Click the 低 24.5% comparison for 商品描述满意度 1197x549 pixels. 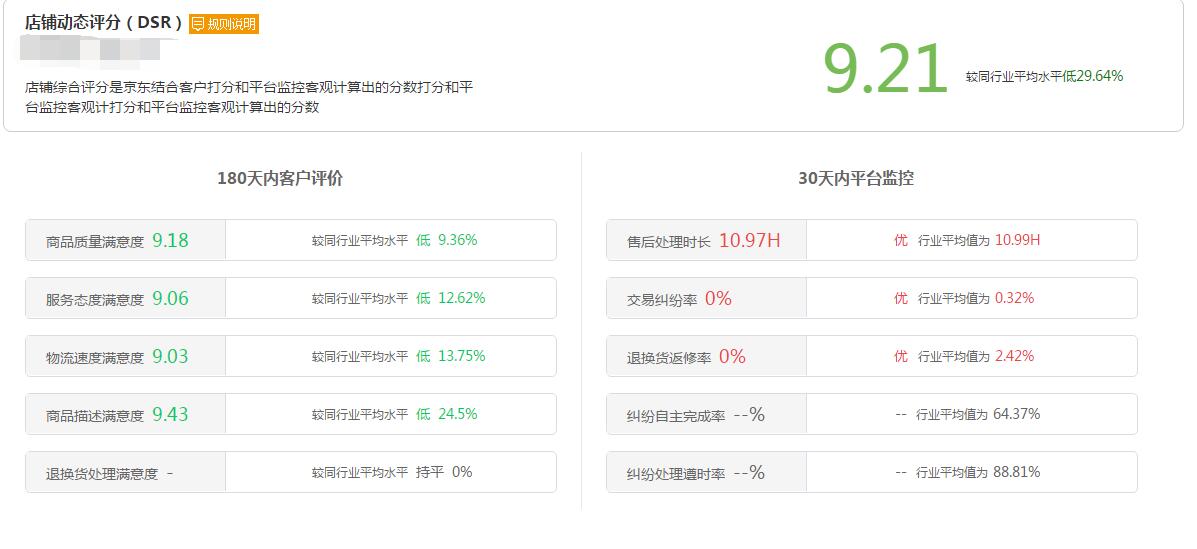(447, 414)
